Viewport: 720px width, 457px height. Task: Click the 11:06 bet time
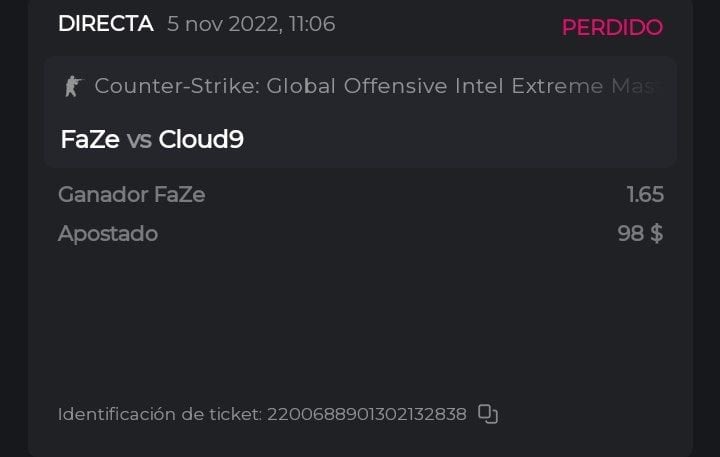click(310, 24)
